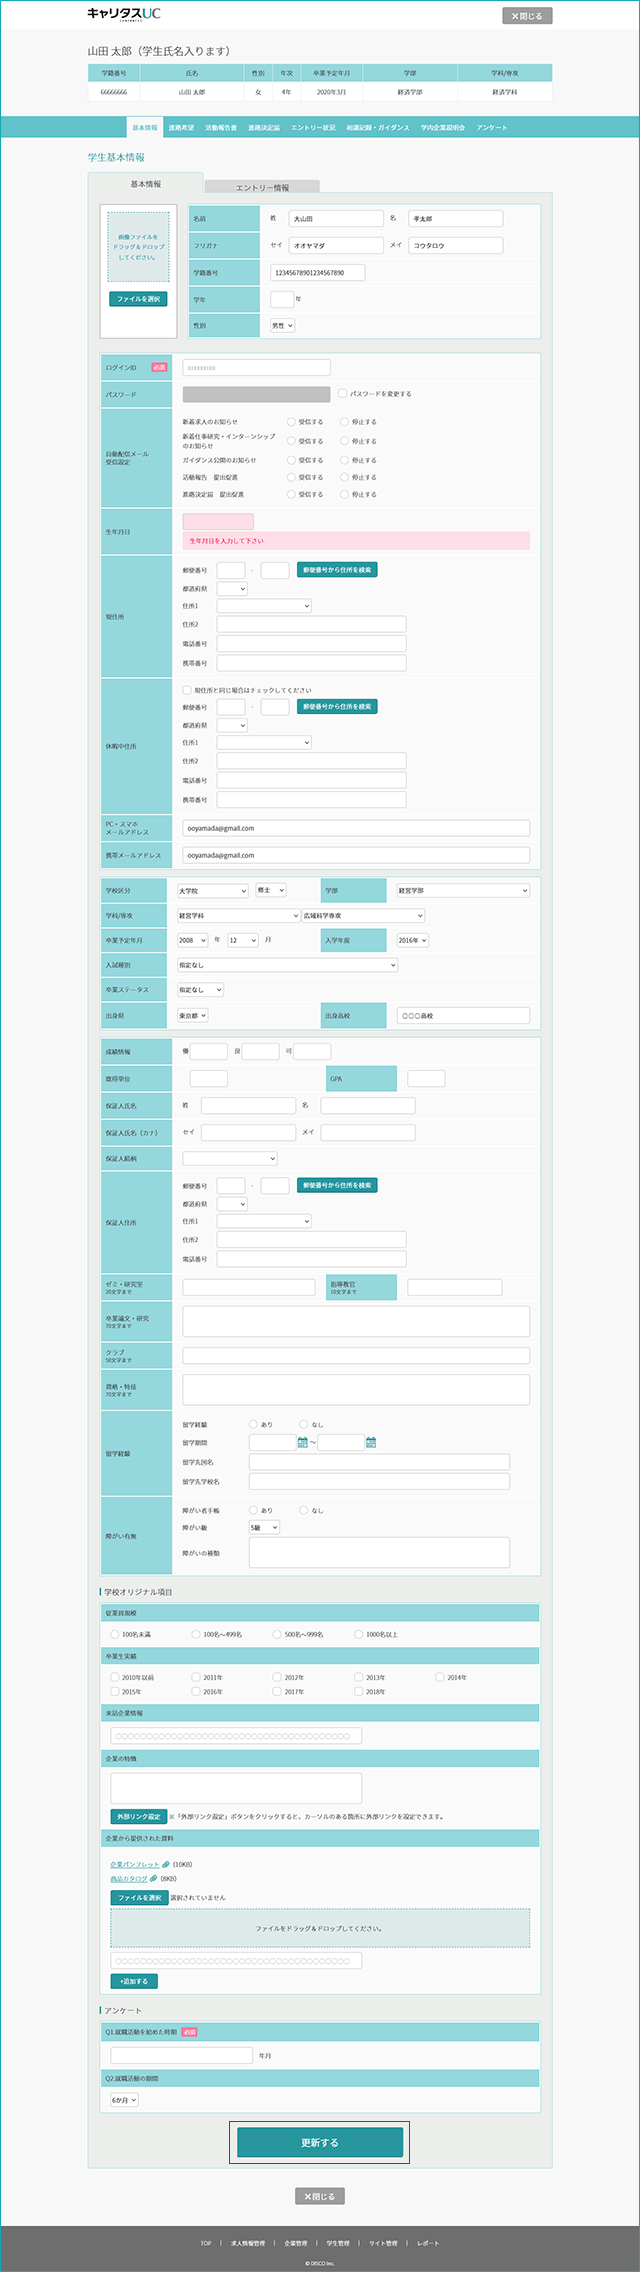The width and height of the screenshot is (640, 2272).
Task: Click the 学生管理 footer link
Action: tap(338, 2243)
